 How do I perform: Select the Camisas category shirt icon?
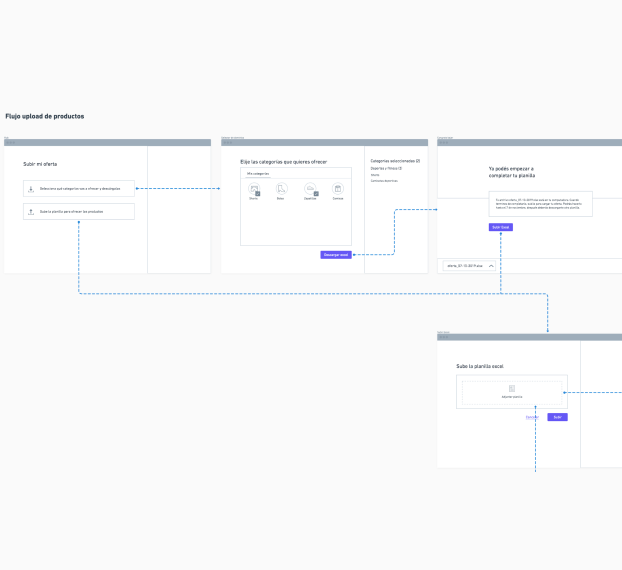[338, 188]
